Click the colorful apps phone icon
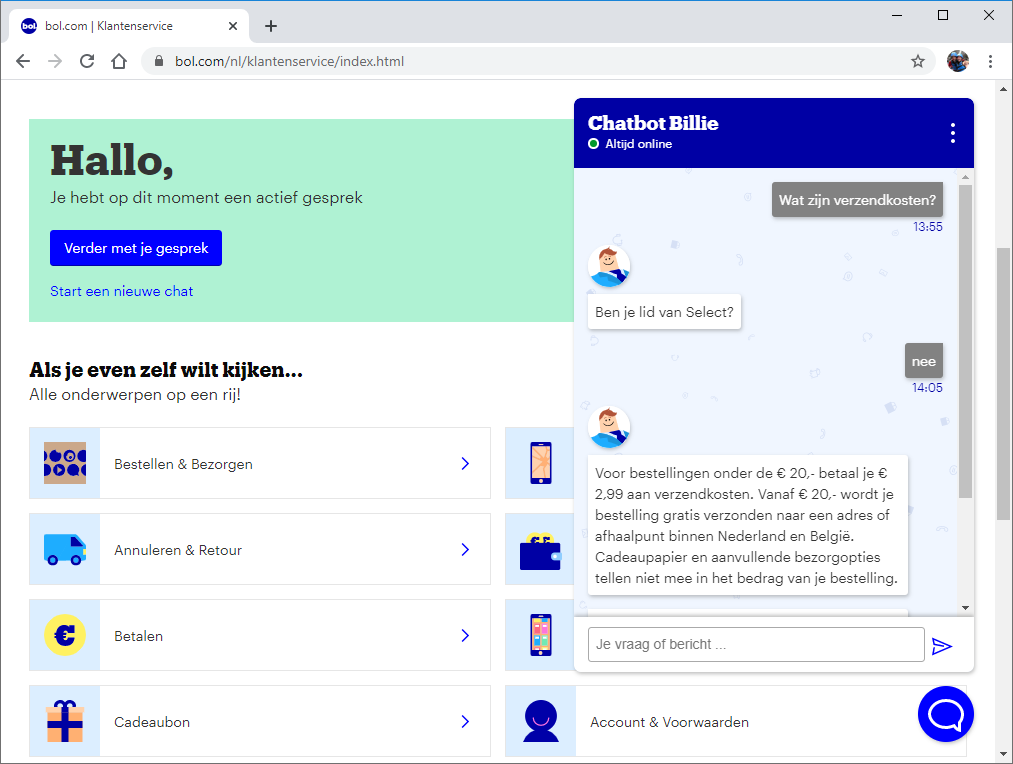1013x764 pixels. [541, 635]
